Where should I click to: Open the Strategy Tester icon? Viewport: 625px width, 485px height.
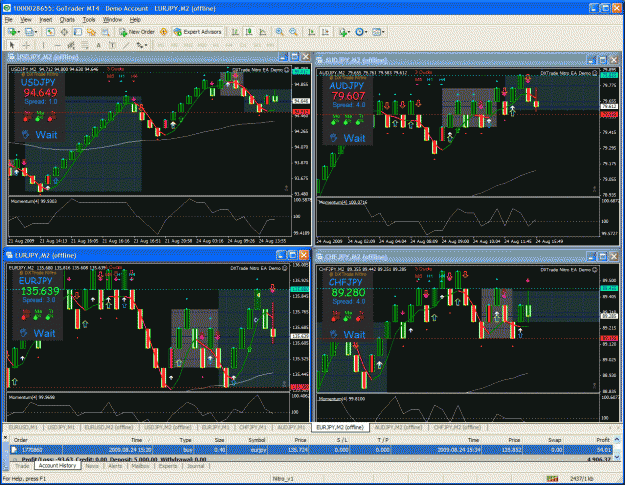point(105,32)
